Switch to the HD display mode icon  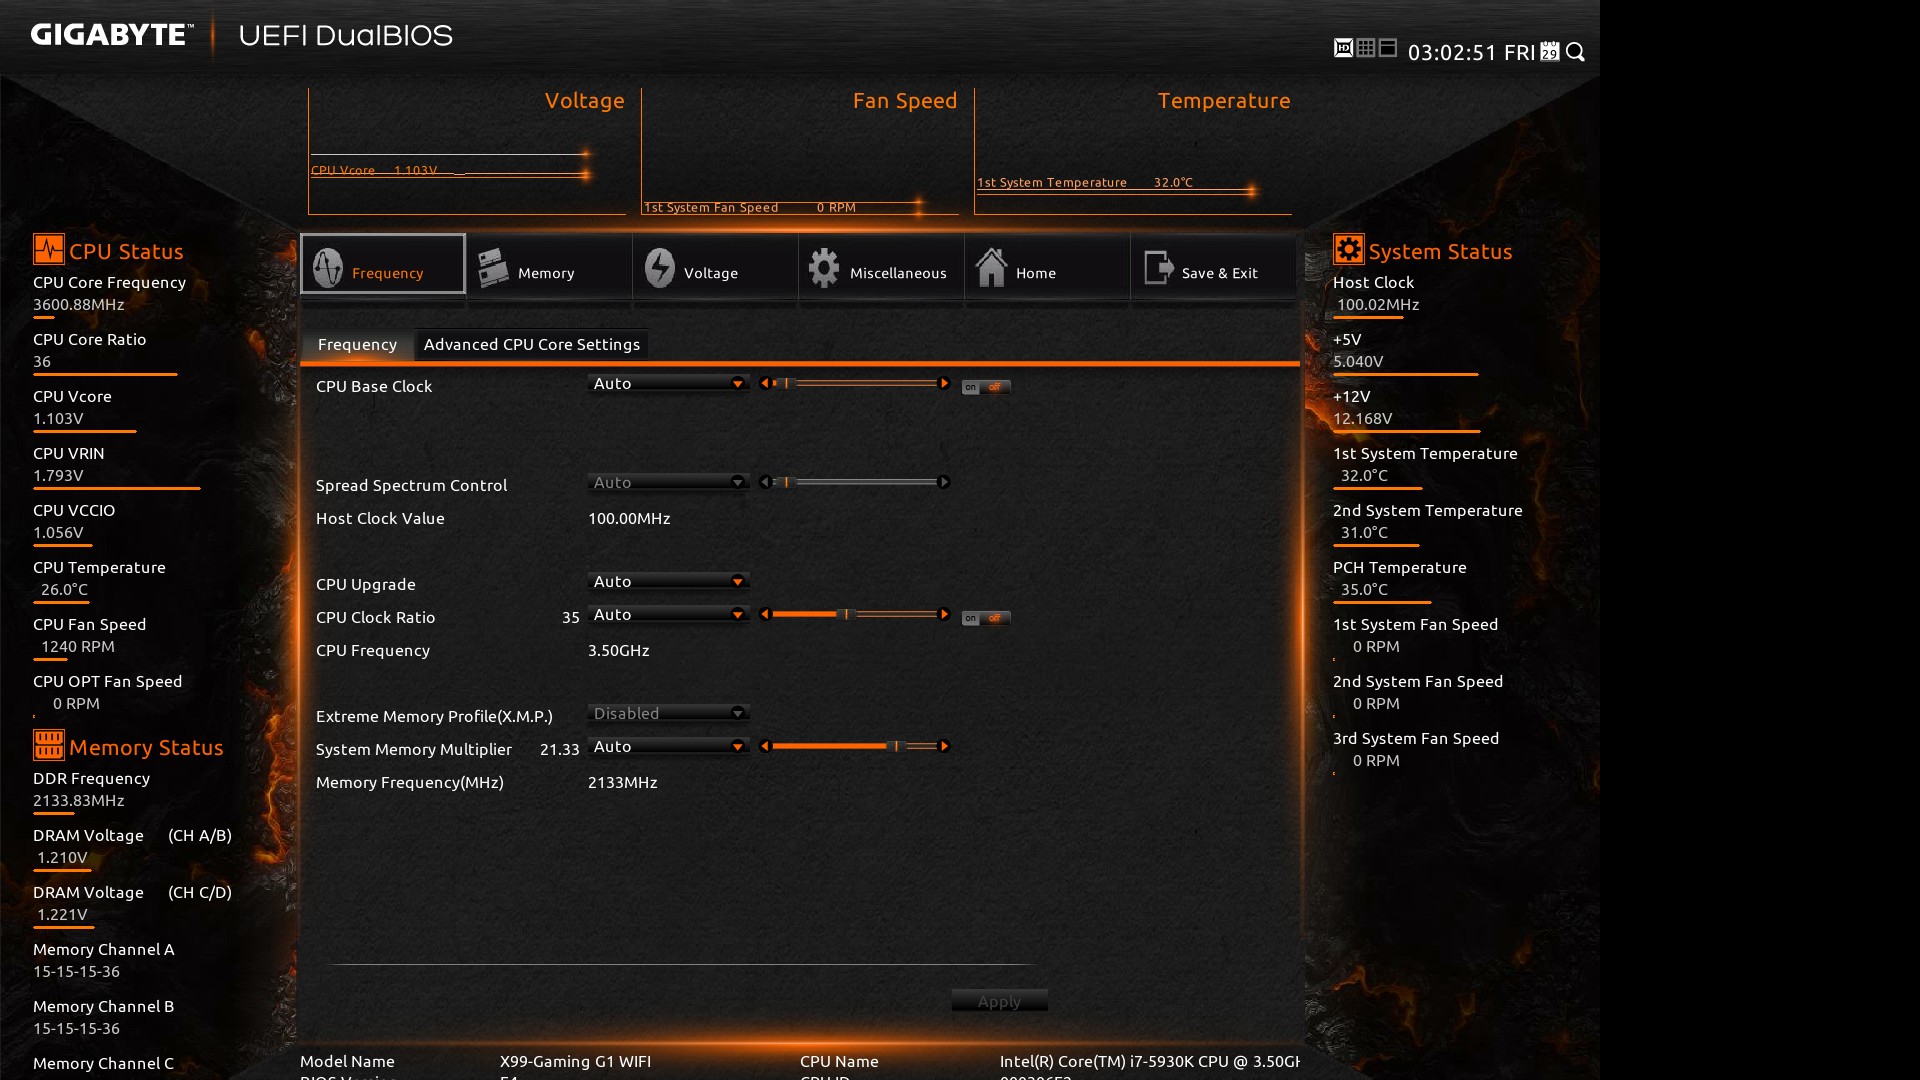(x=1343, y=48)
